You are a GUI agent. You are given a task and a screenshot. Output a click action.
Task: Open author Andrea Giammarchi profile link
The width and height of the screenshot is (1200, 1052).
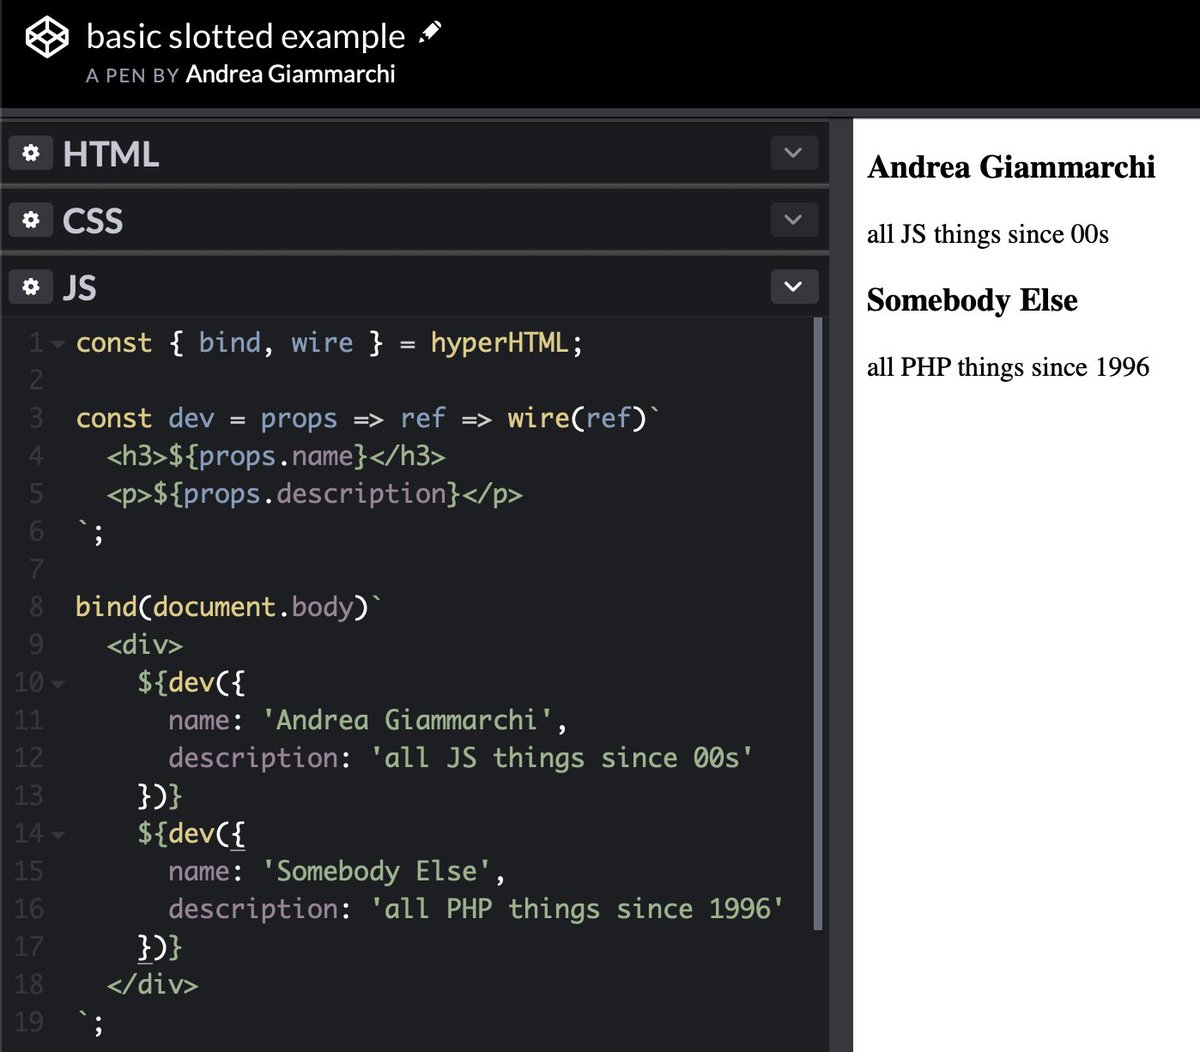click(290, 74)
